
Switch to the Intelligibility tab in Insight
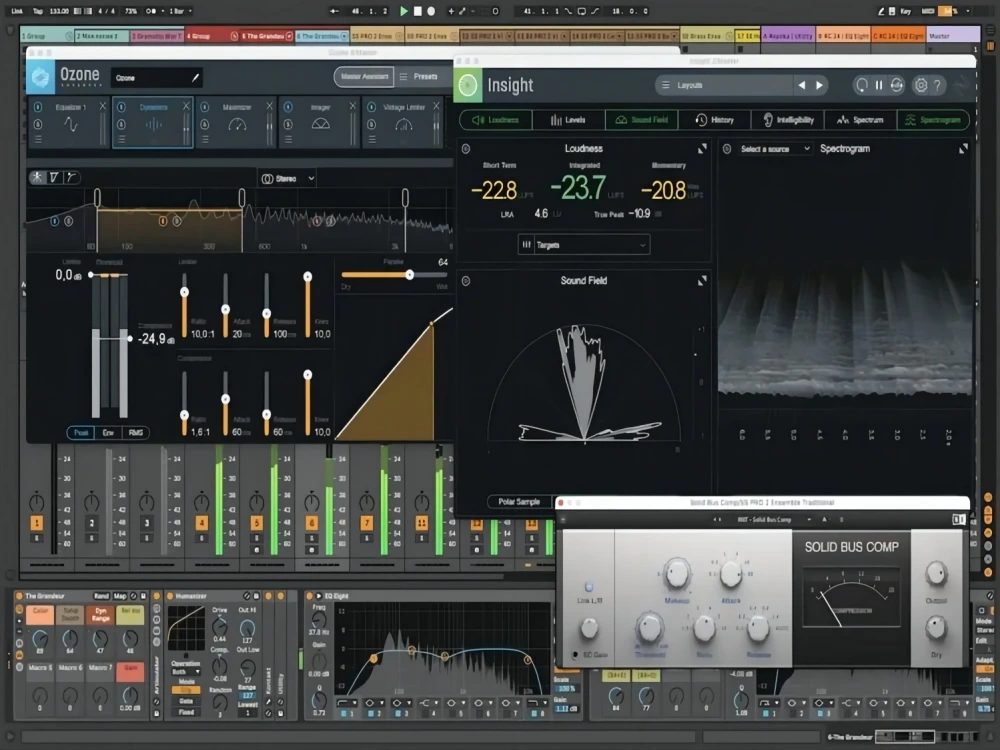click(788, 120)
